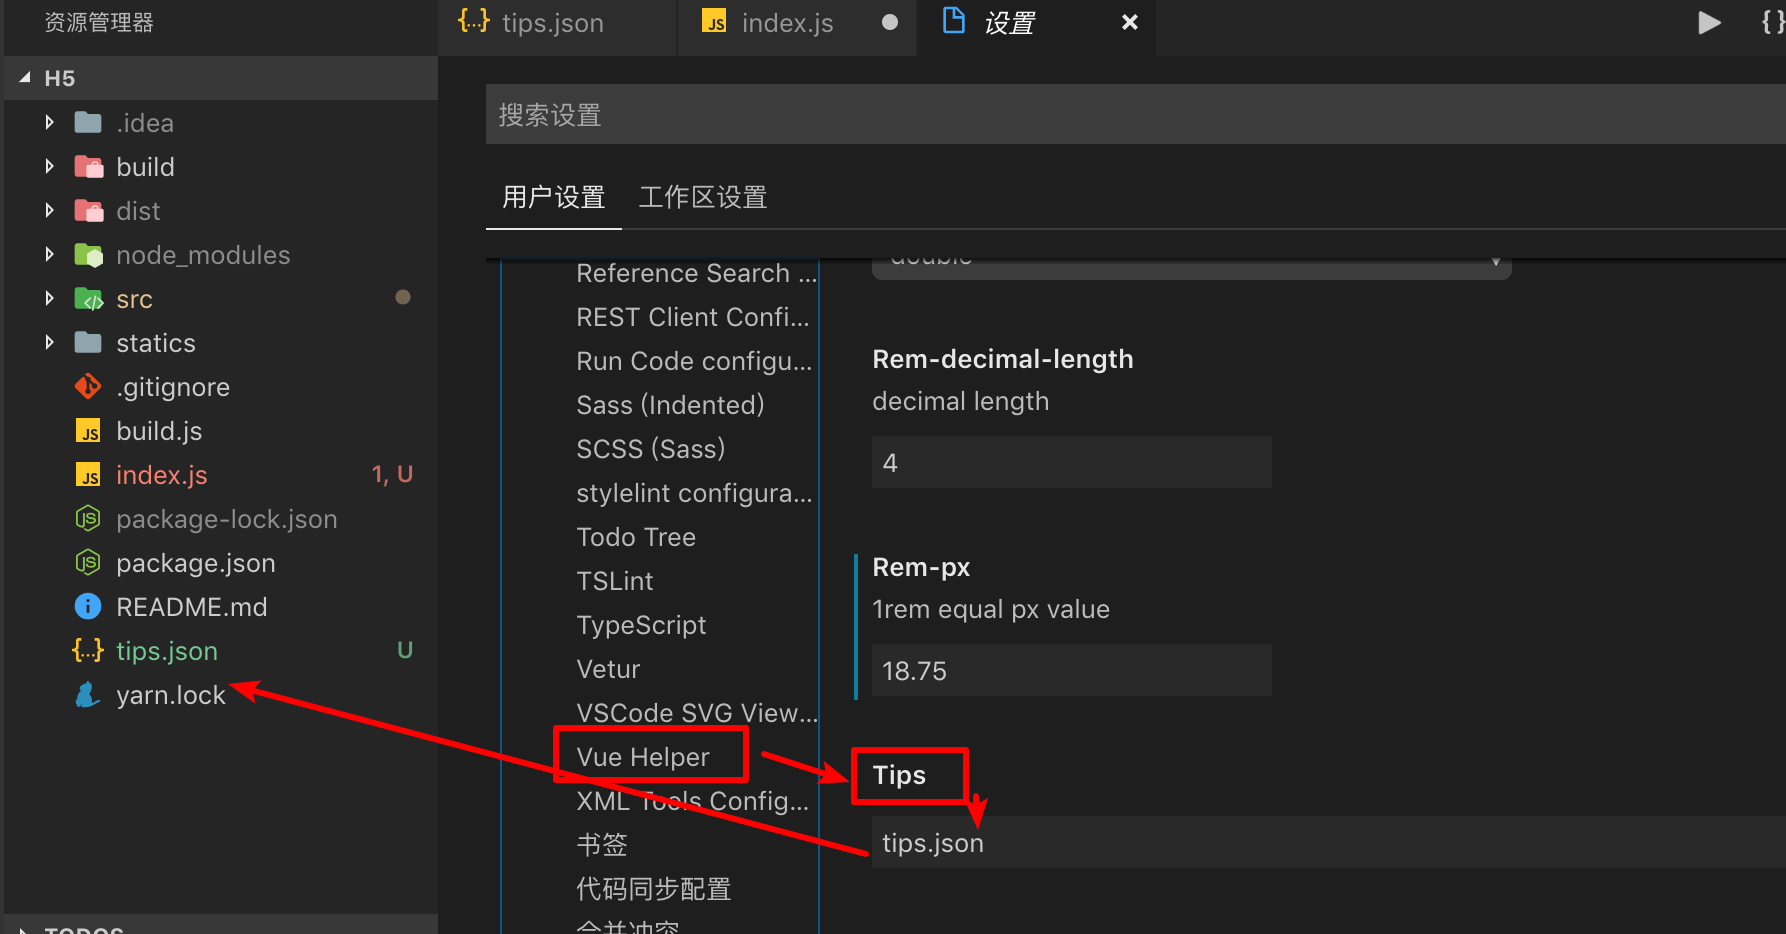Click the JS icon beside build.js
1786x934 pixels.
coord(88,430)
